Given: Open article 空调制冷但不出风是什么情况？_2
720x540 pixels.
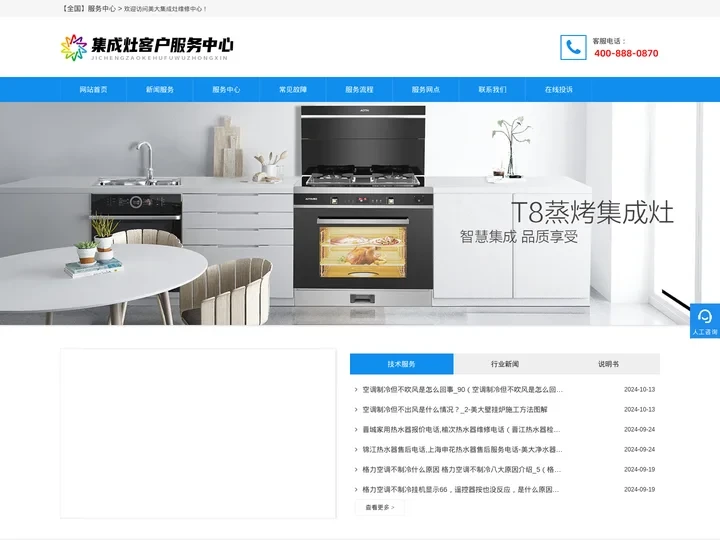Looking at the screenshot, I should 455,410.
